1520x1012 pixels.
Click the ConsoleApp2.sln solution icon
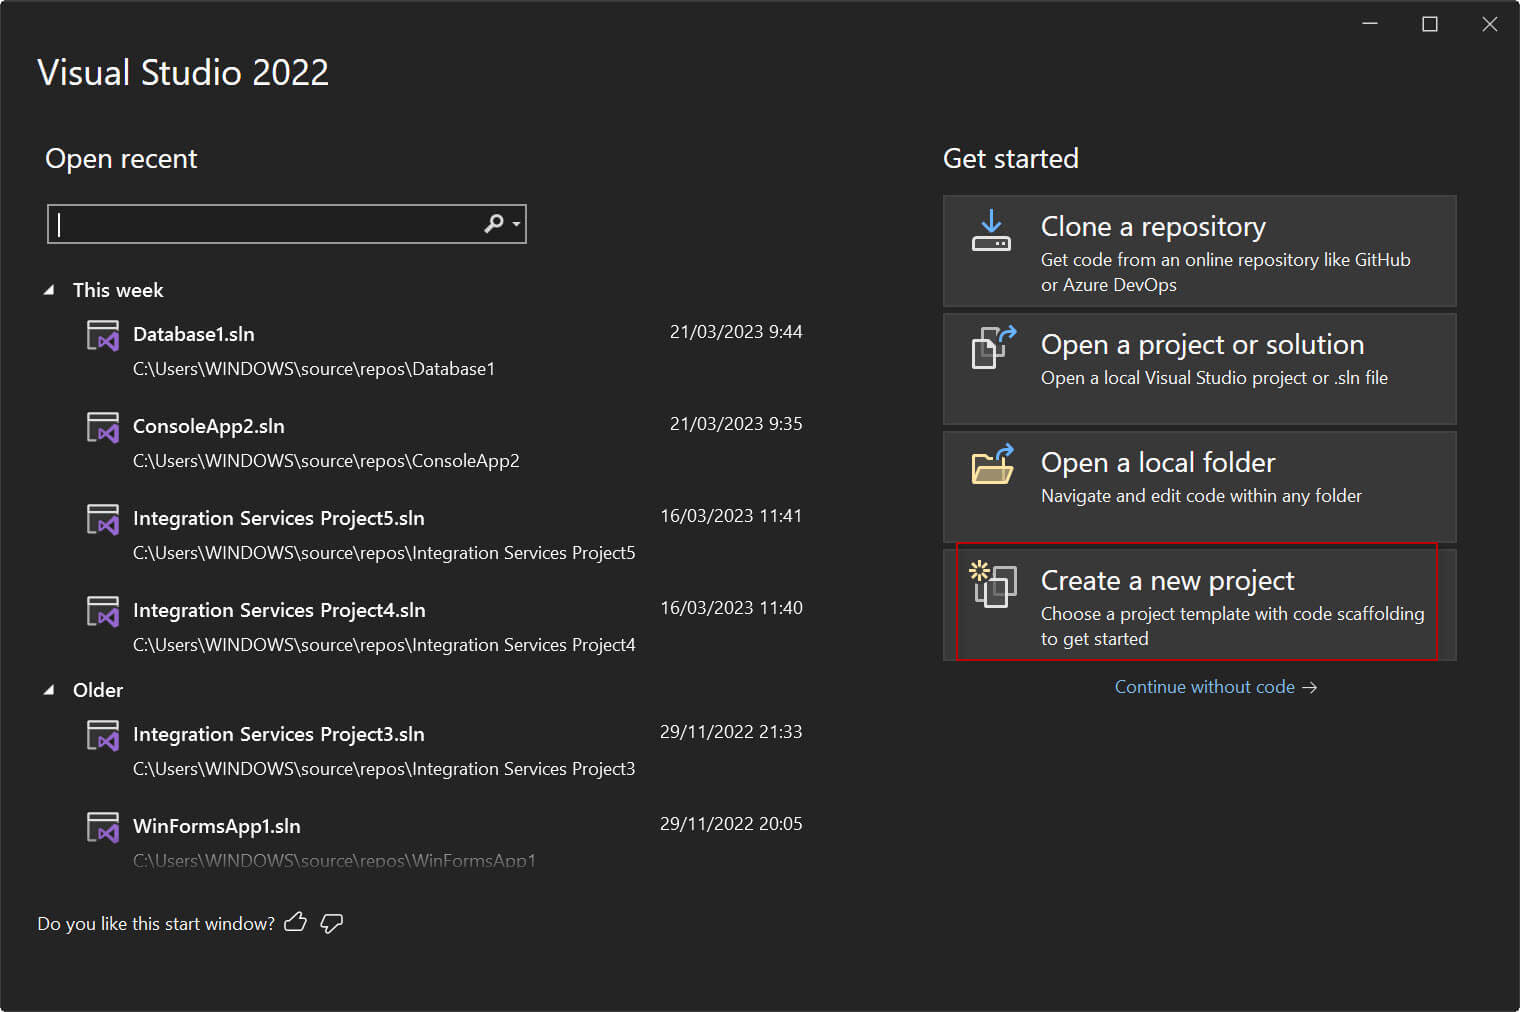coord(103,426)
